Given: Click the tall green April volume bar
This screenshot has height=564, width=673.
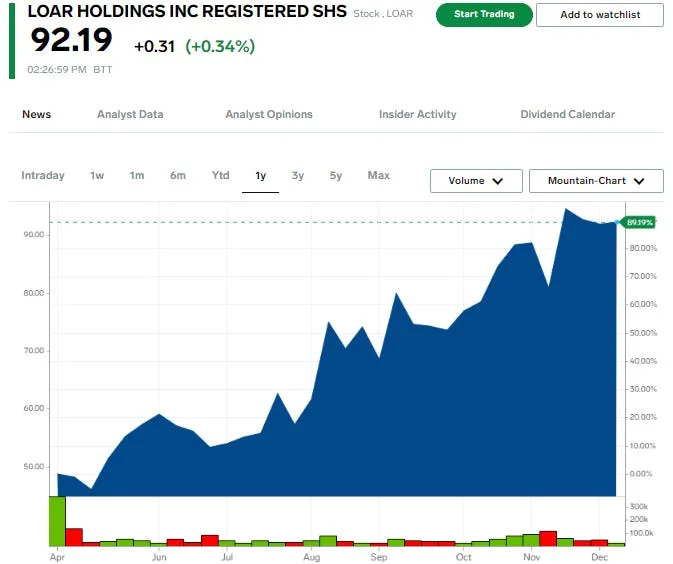Looking at the screenshot, I should coord(58,521).
